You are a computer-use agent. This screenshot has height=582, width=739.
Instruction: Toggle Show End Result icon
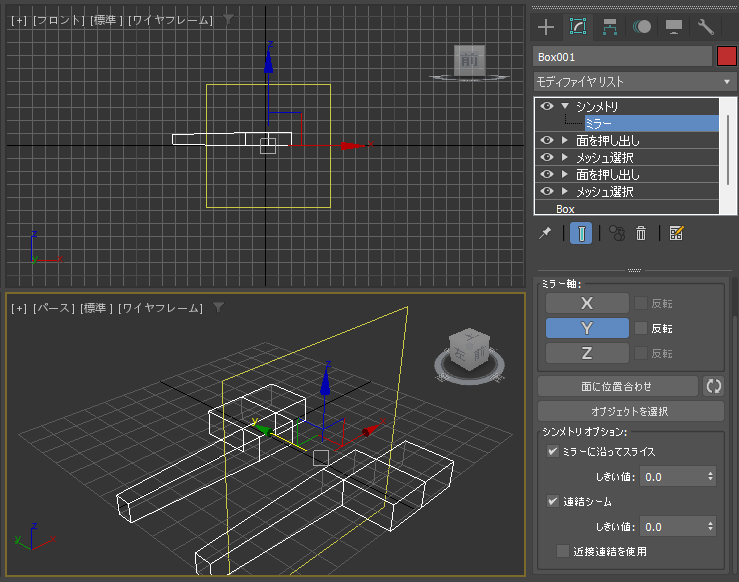pos(581,233)
